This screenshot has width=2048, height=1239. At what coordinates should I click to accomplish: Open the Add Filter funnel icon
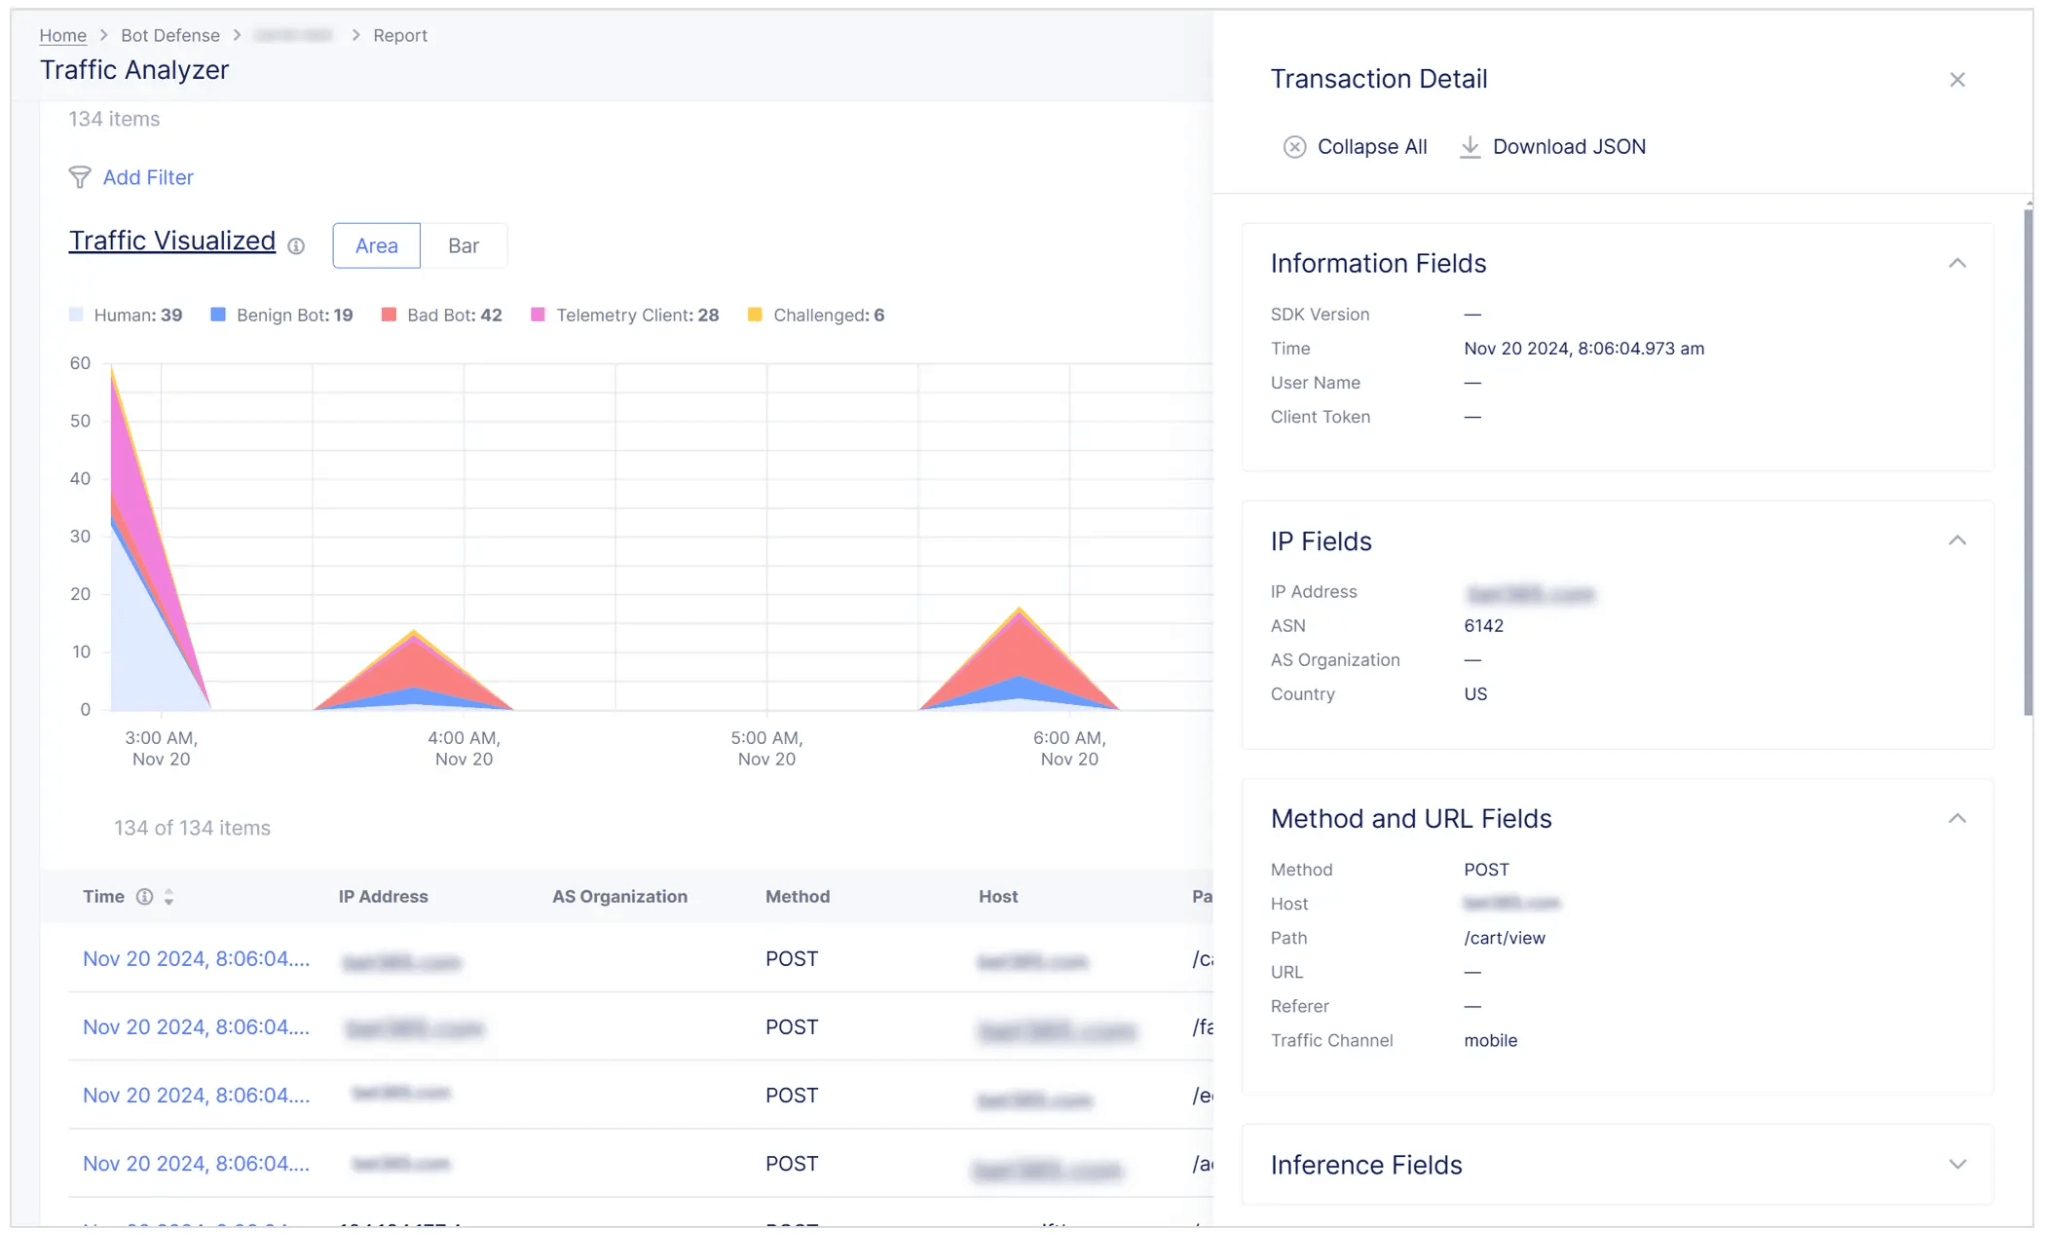(80, 177)
